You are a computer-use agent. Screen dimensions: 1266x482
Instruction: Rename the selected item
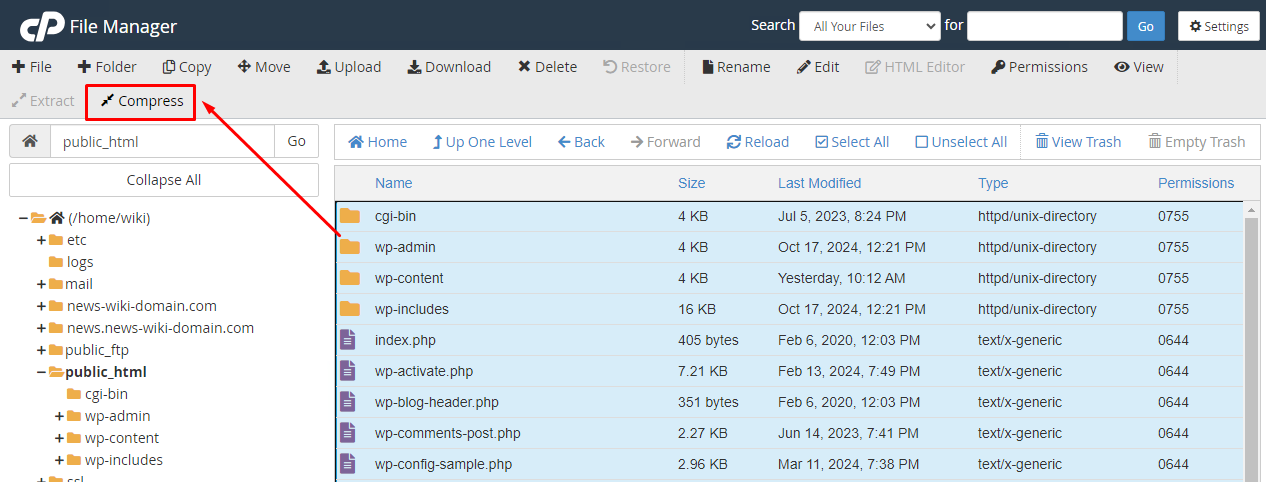(736, 67)
